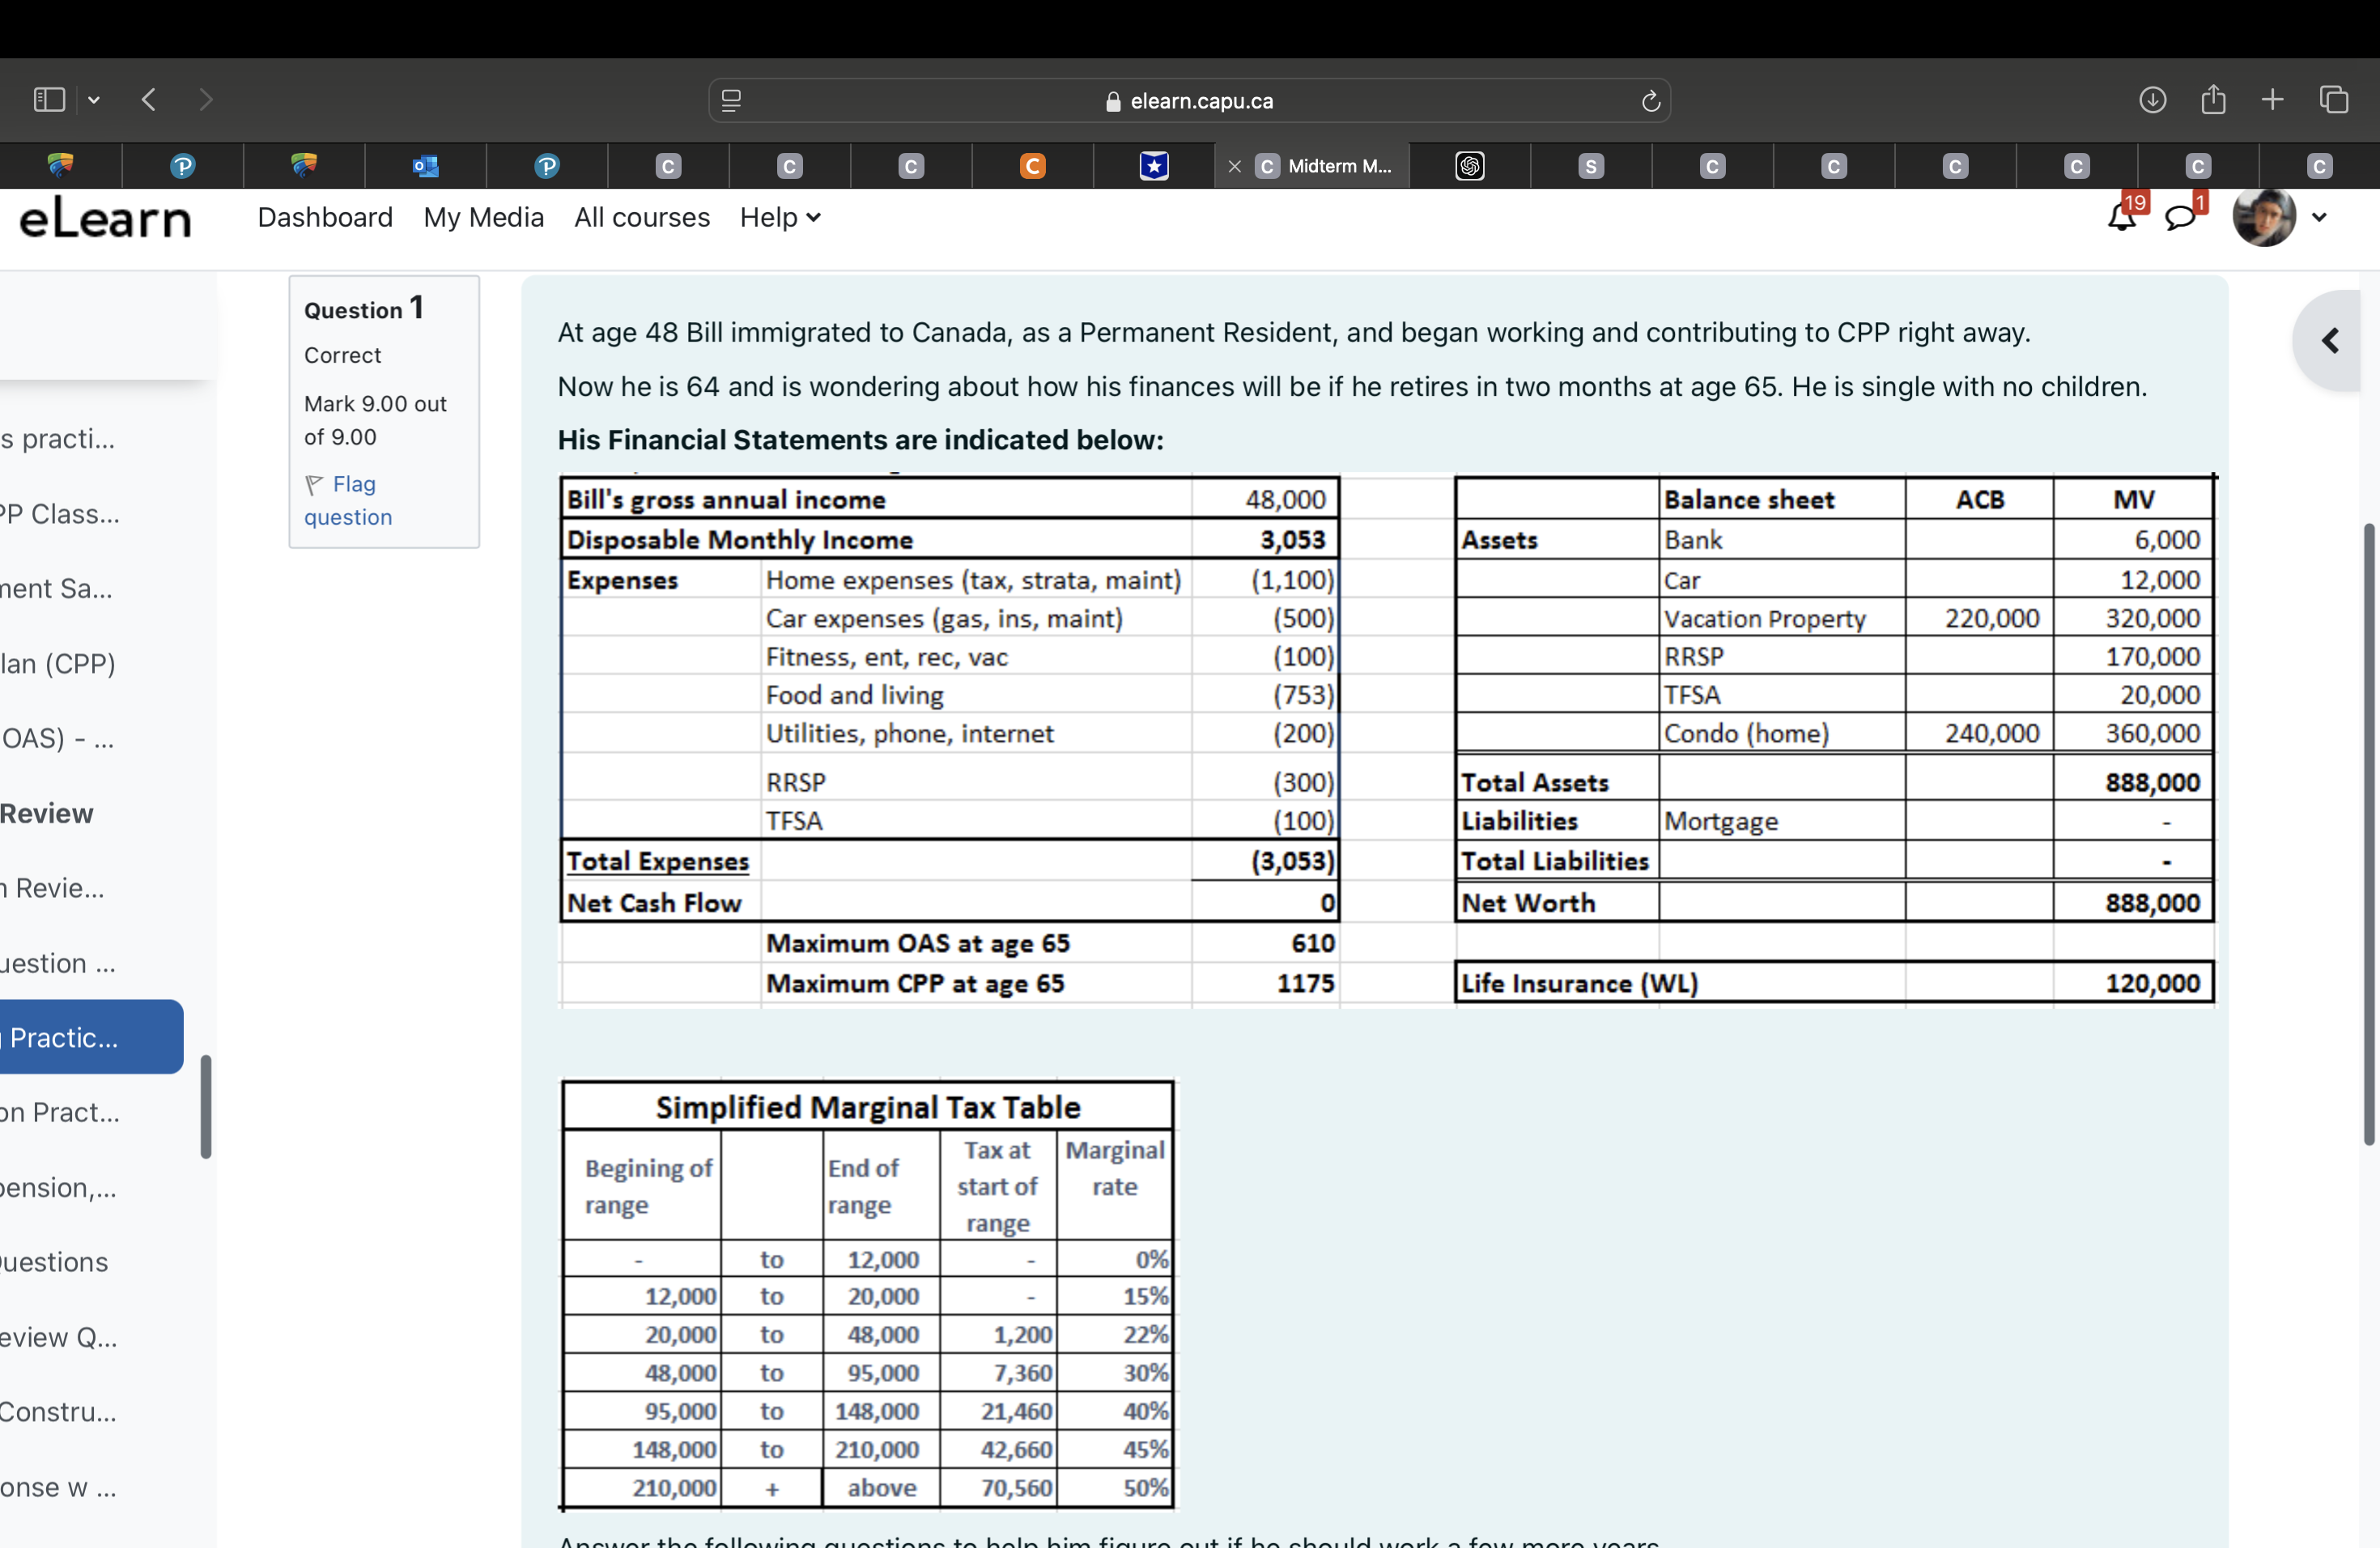The height and width of the screenshot is (1548, 2380).
Task: Click the 888,000 Total Assets value
Action: point(2152,783)
